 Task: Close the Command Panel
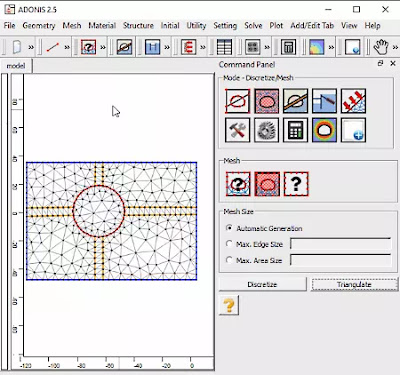point(393,63)
